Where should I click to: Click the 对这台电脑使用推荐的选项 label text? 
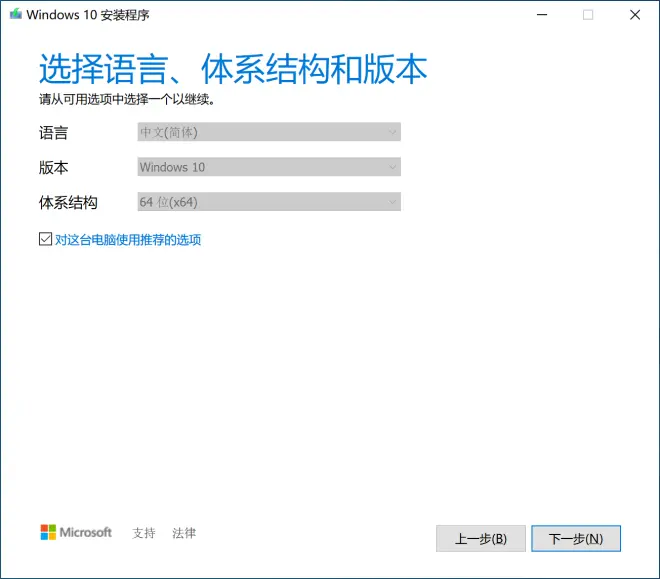tap(128, 240)
